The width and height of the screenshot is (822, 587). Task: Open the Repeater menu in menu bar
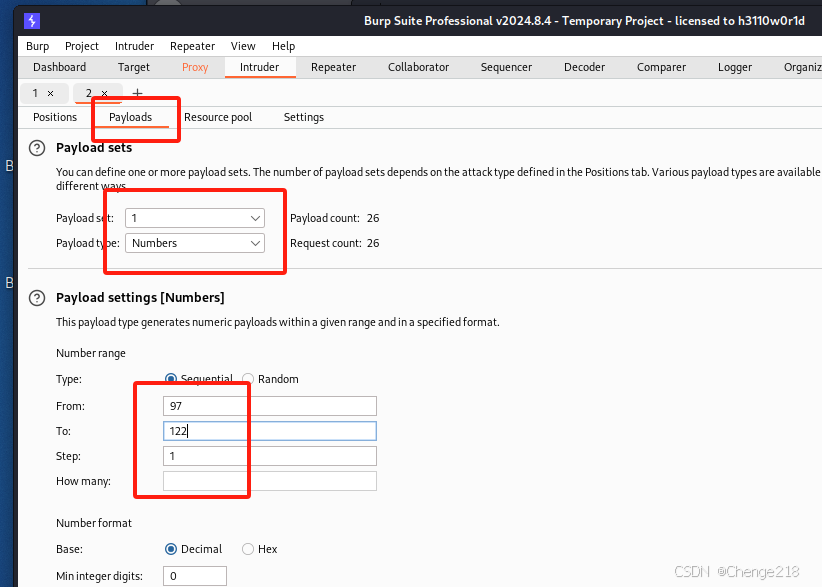pyautogui.click(x=192, y=46)
